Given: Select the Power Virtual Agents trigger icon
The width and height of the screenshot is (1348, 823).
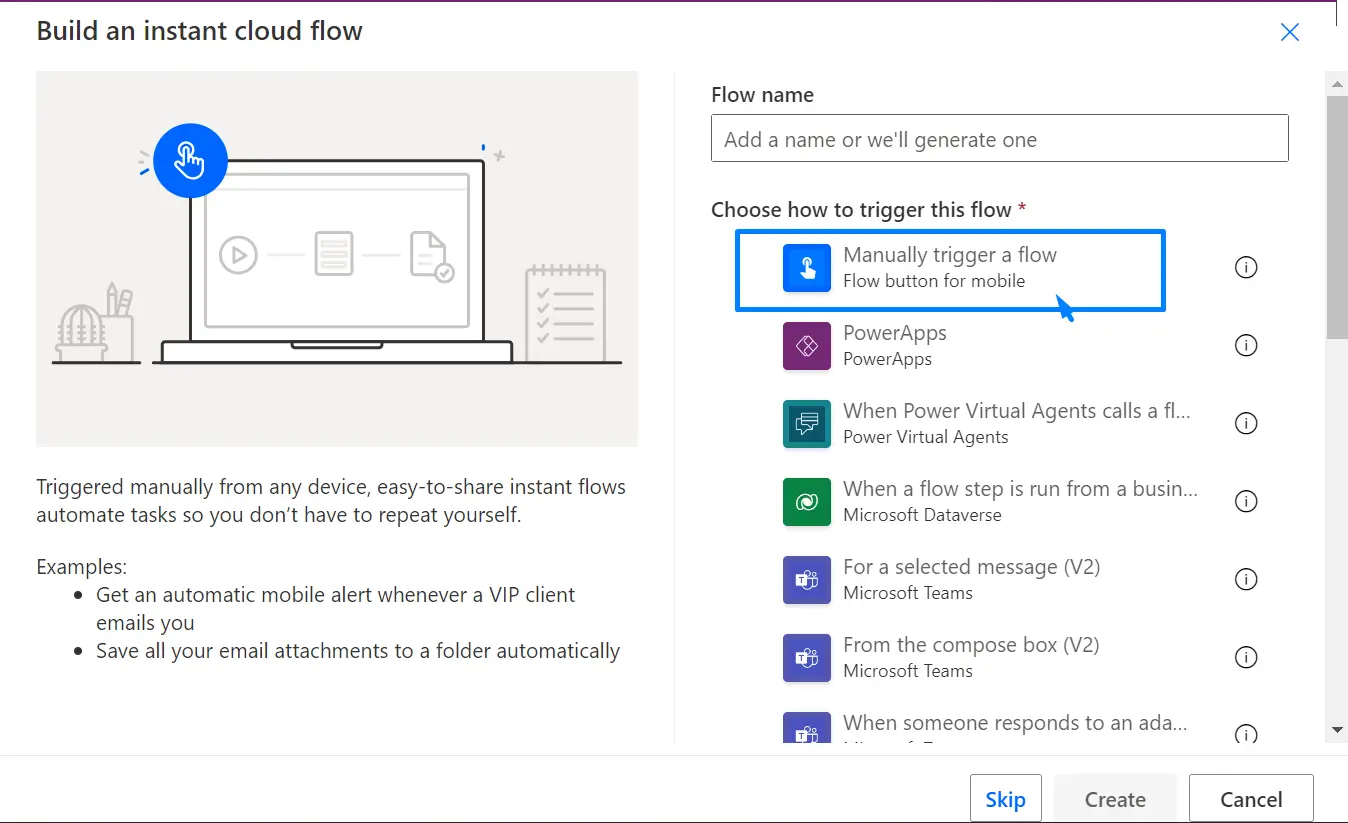Looking at the screenshot, I should click(807, 424).
